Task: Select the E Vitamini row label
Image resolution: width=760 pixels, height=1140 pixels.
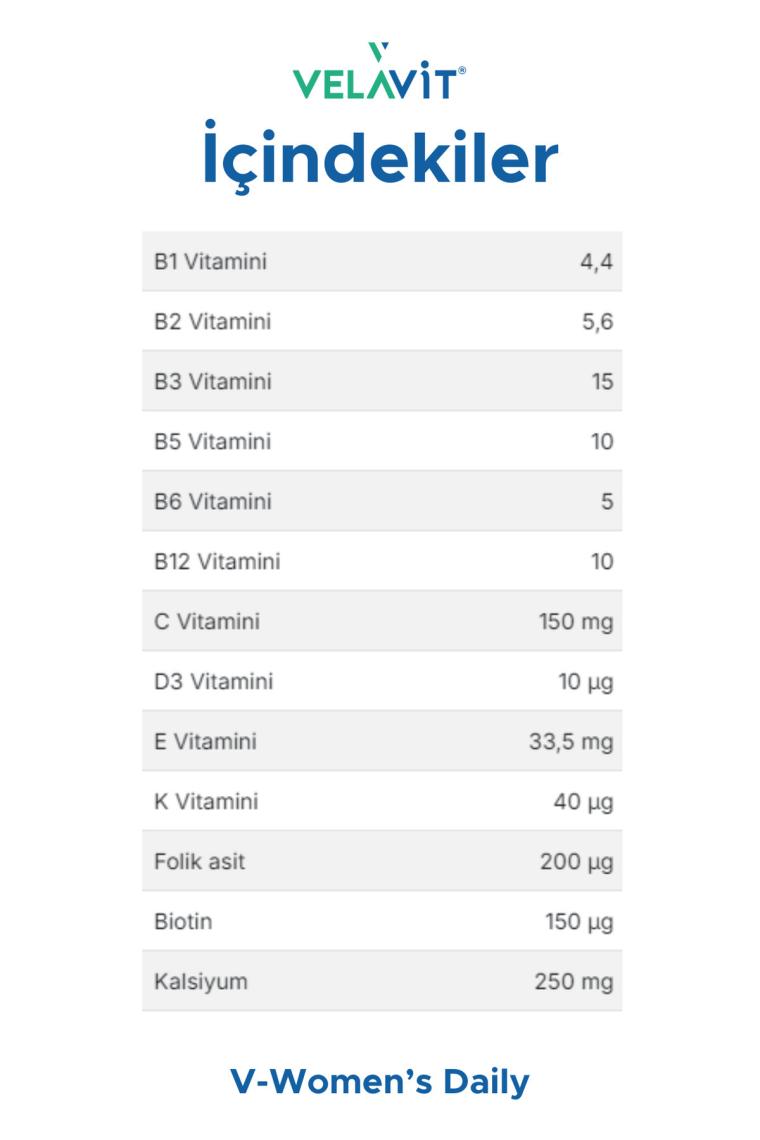Action: (x=205, y=742)
